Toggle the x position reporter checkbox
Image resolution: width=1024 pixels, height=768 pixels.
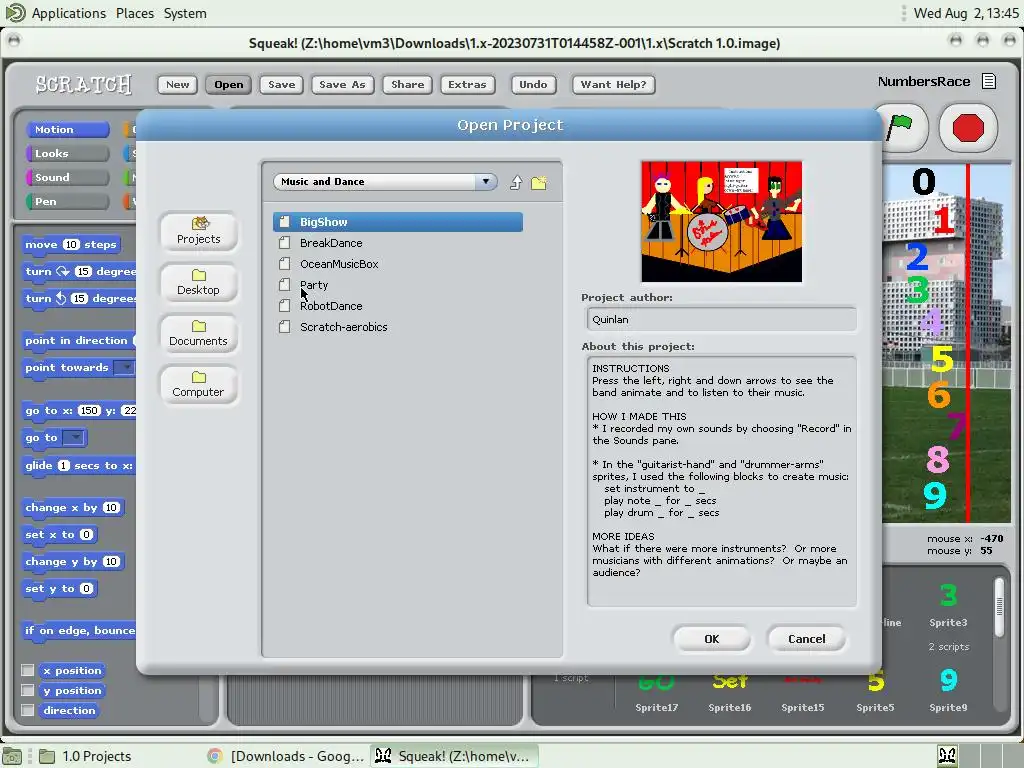coord(27,670)
